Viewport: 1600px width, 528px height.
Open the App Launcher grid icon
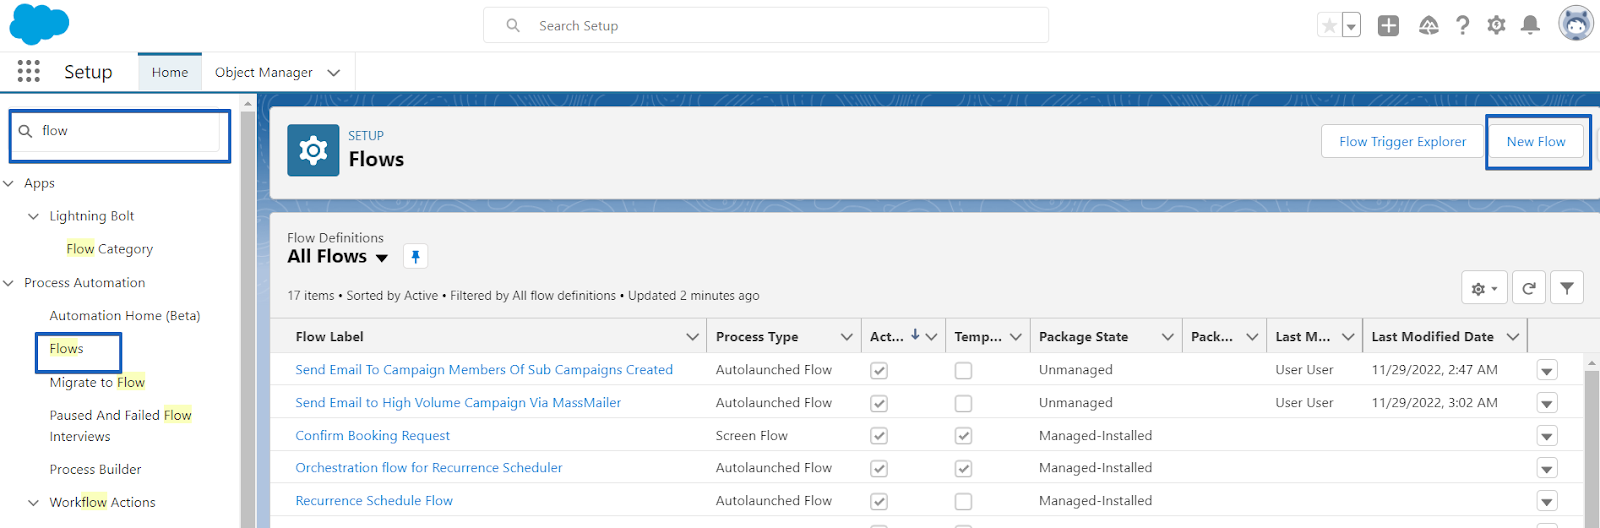coord(29,71)
